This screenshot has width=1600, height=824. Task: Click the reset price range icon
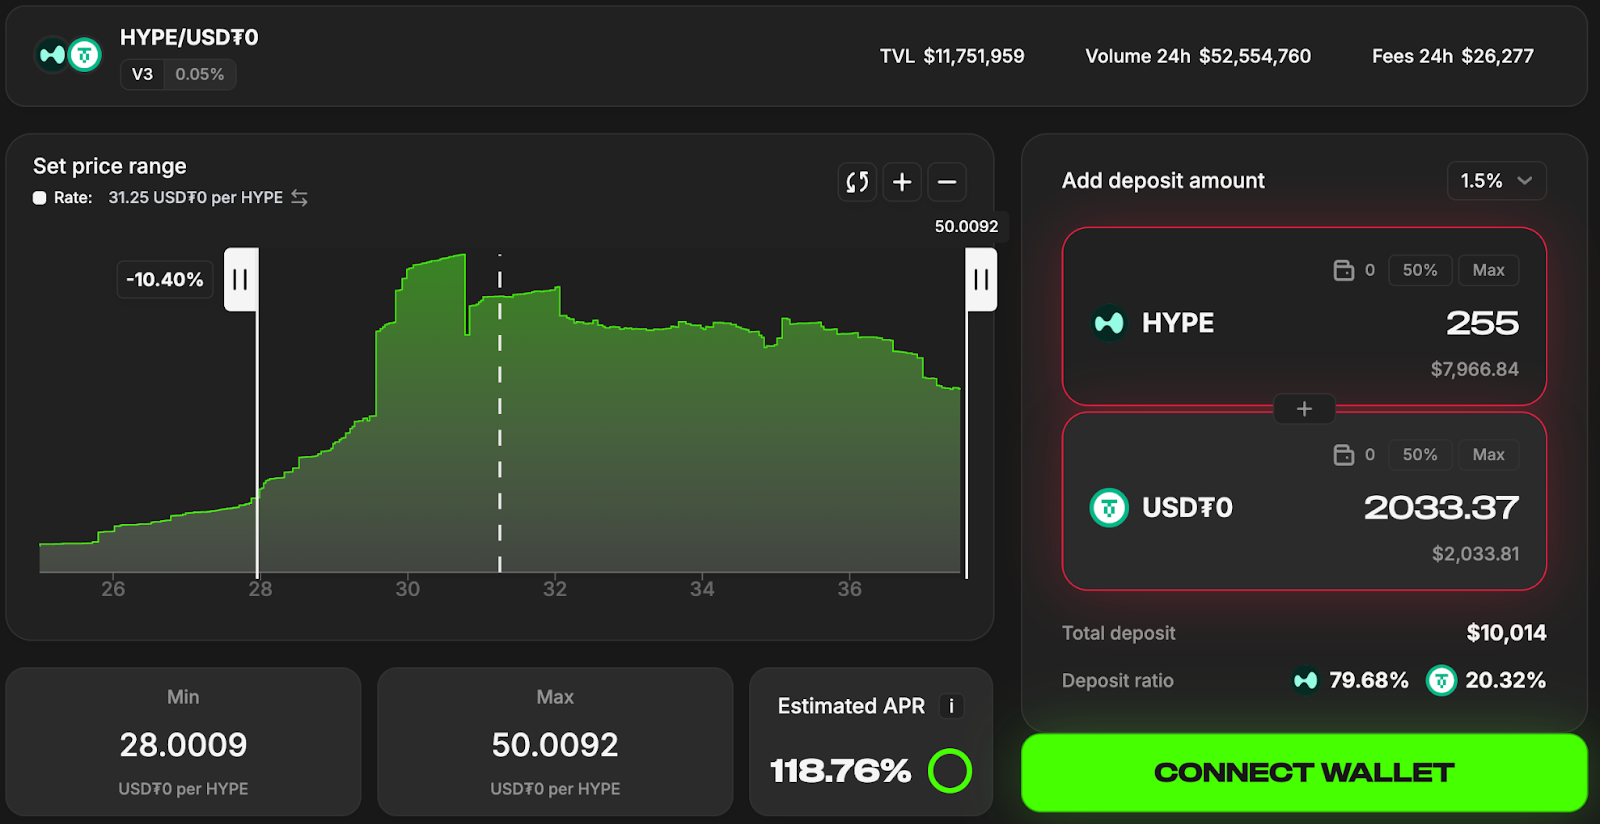(857, 182)
